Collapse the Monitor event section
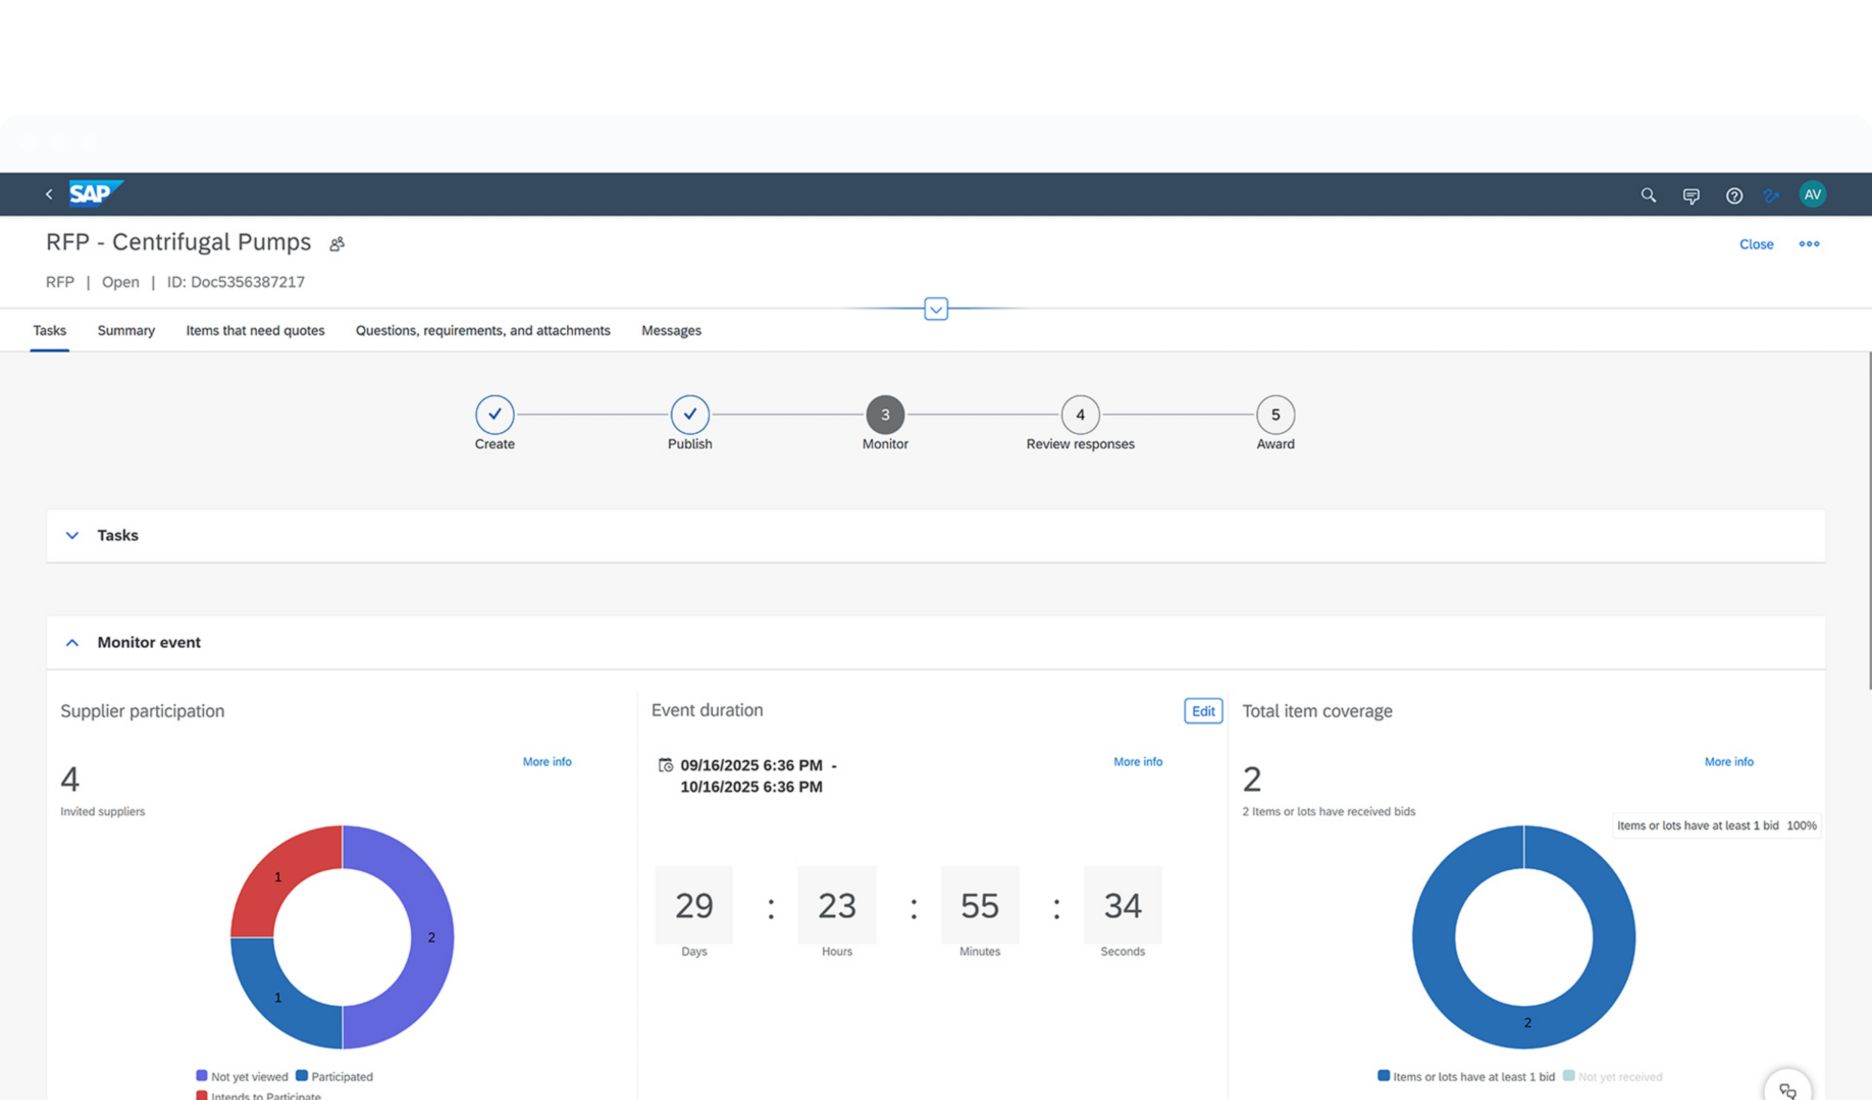 tap(72, 643)
